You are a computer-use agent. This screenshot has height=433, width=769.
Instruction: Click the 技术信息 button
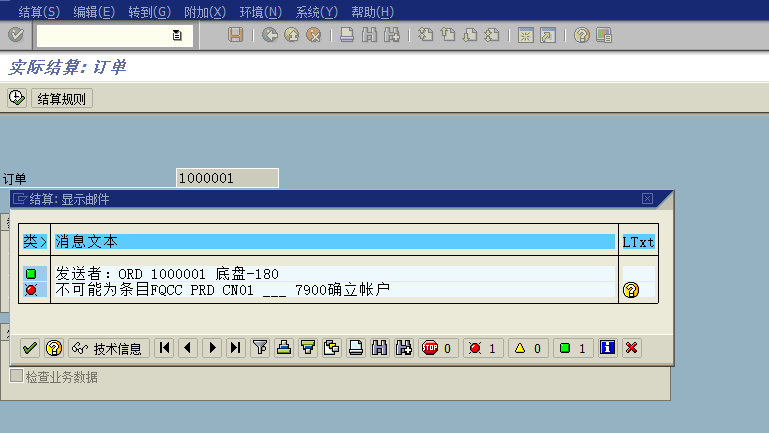point(108,348)
